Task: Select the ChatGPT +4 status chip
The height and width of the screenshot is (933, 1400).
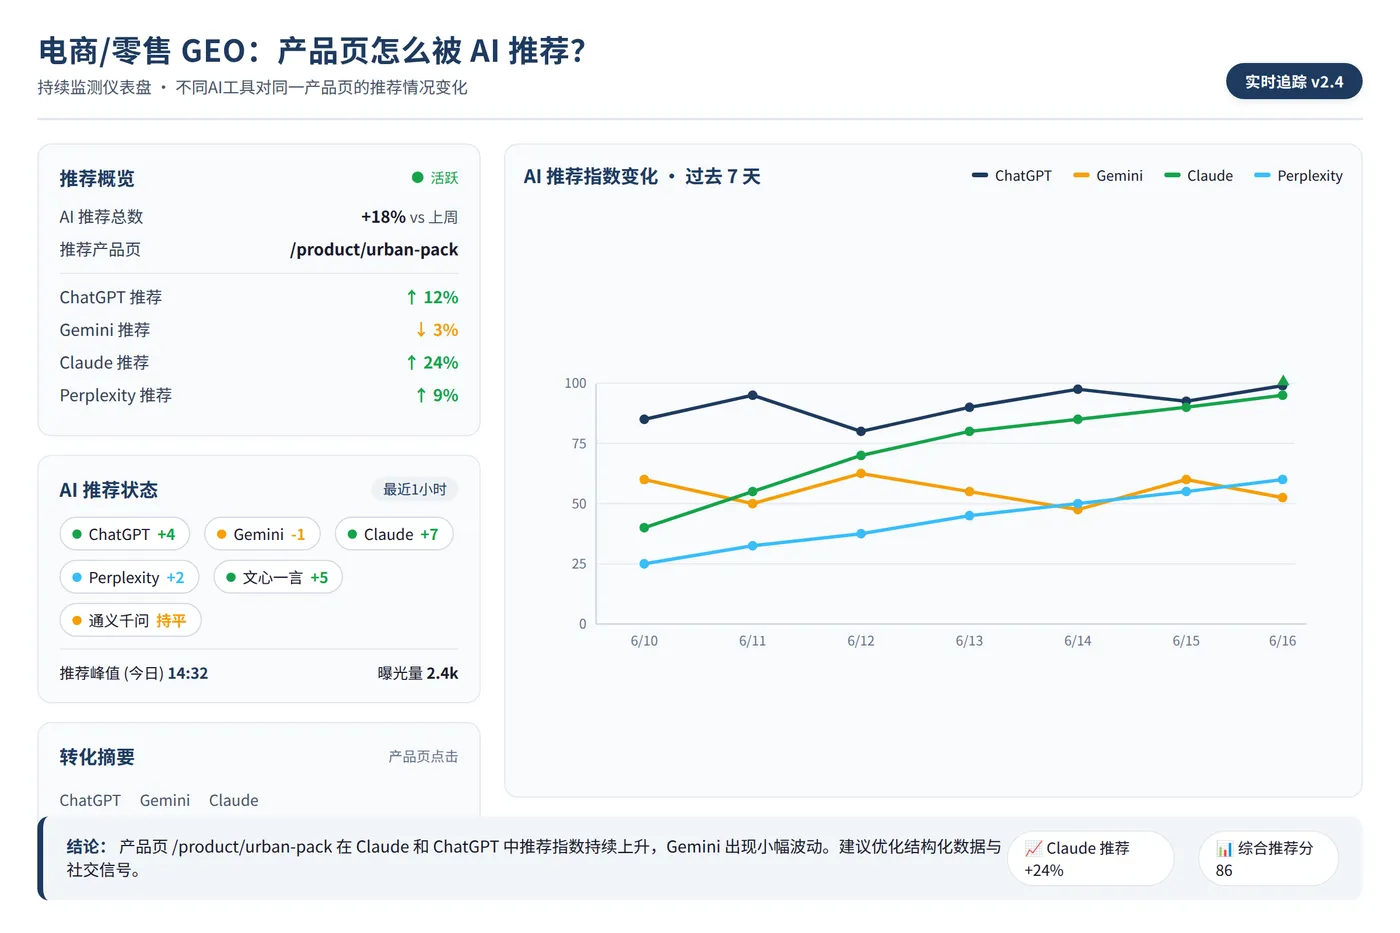Action: pyautogui.click(x=125, y=534)
